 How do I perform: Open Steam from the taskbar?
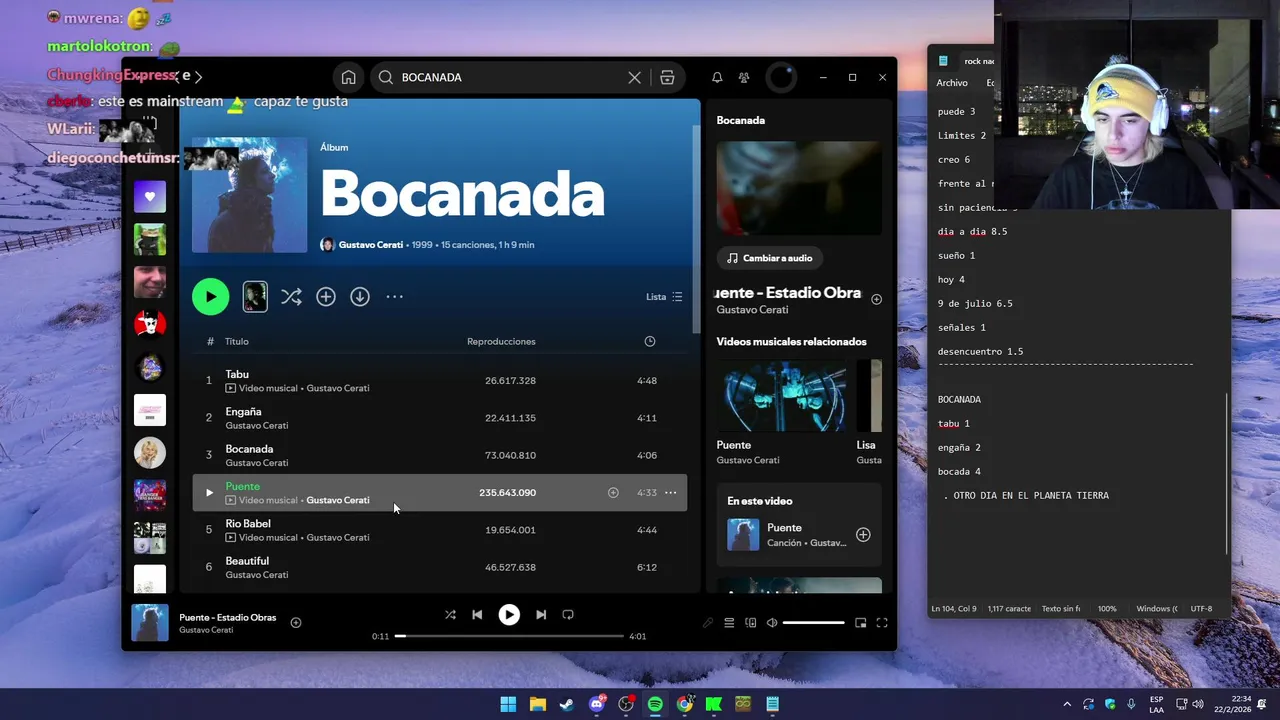click(567, 704)
